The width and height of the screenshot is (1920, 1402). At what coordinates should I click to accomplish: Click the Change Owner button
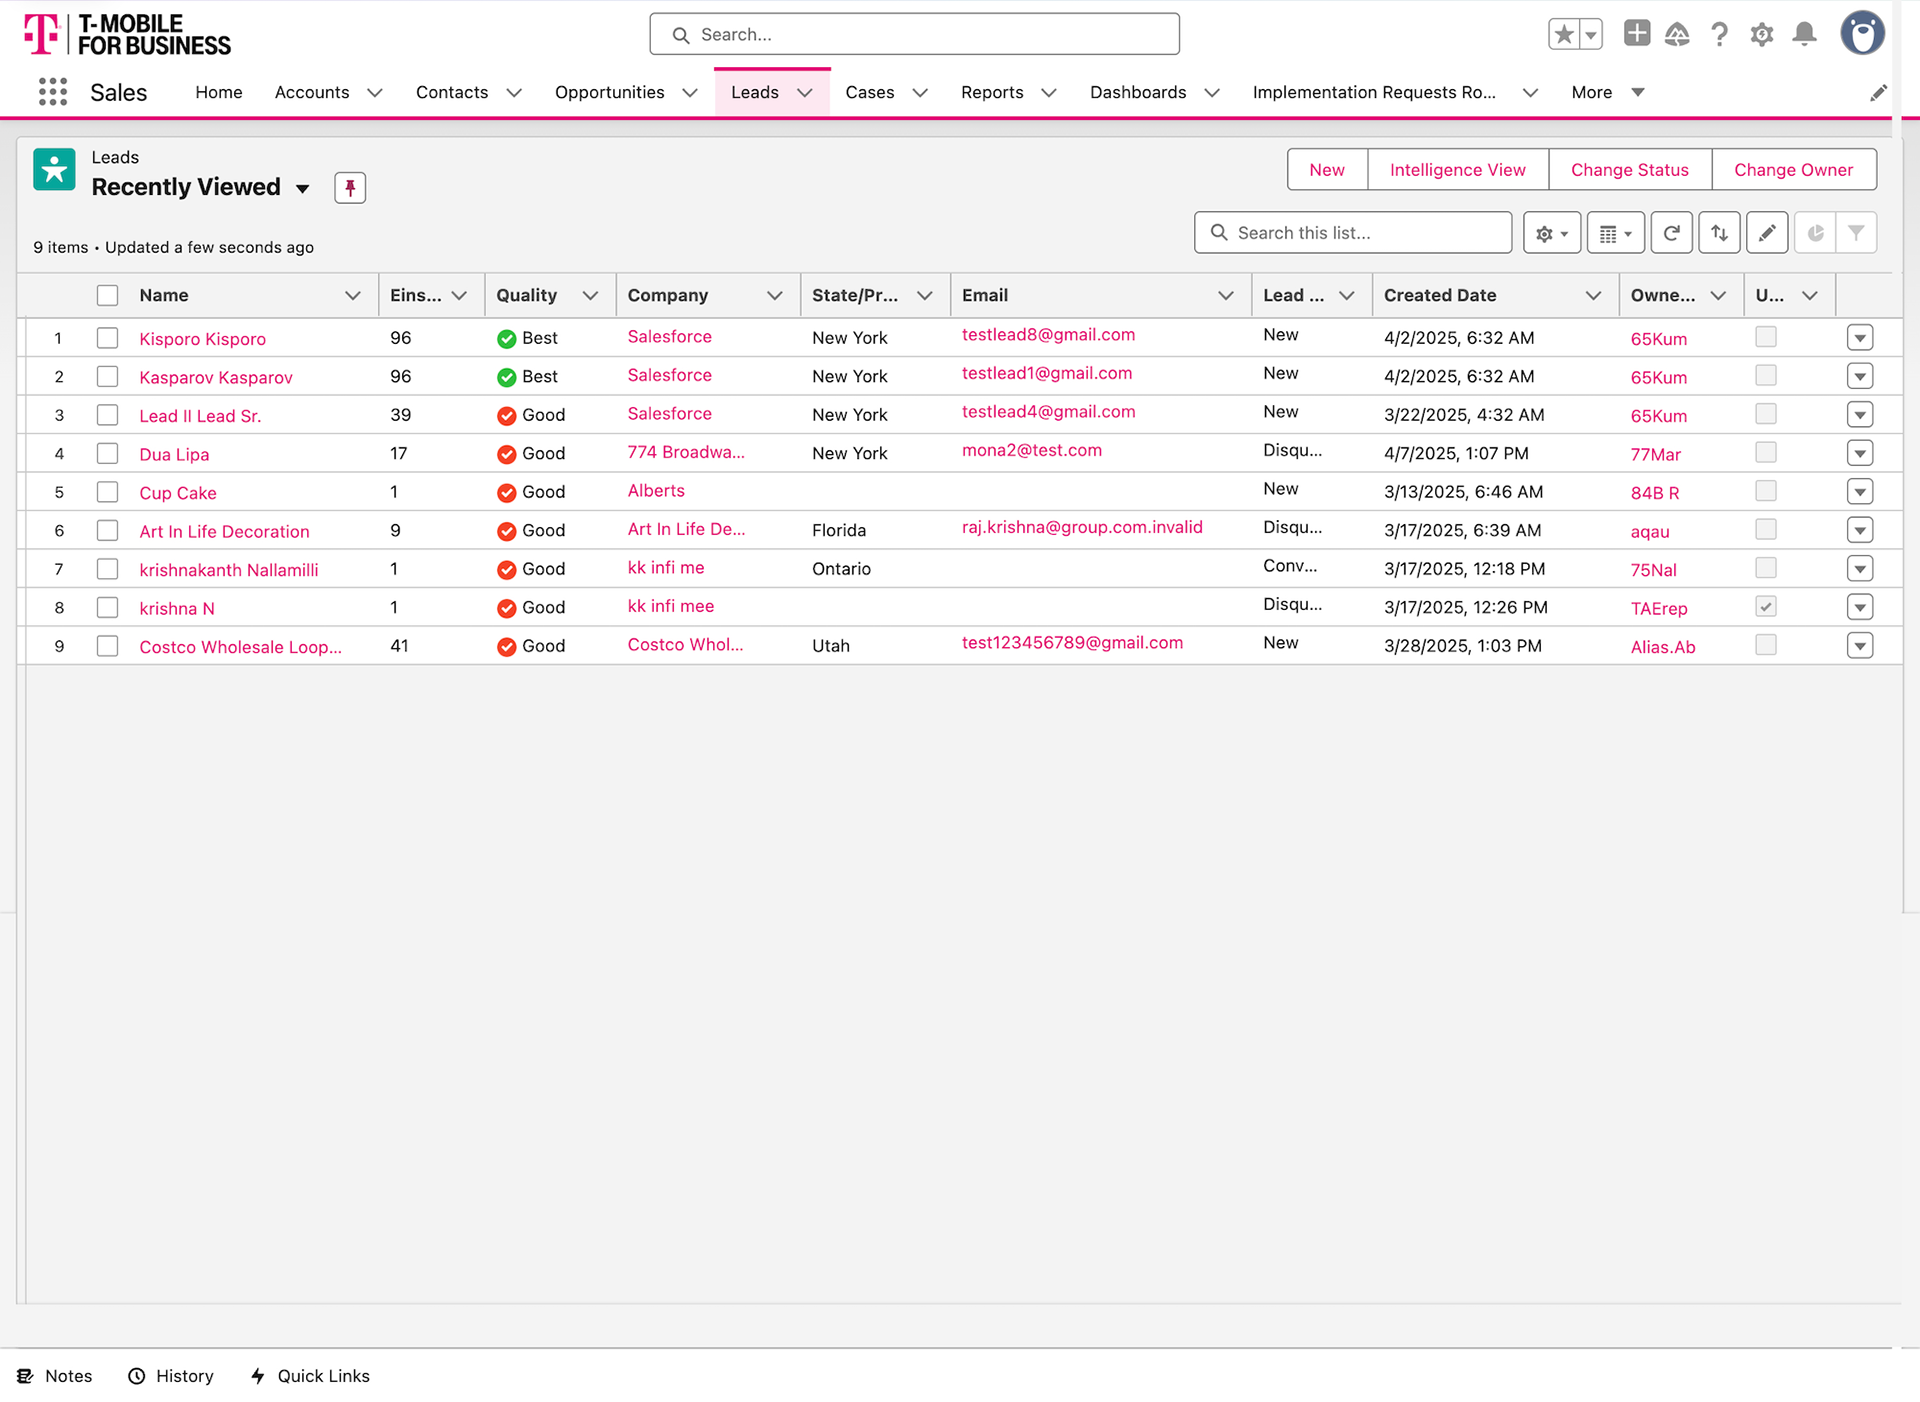1793,169
